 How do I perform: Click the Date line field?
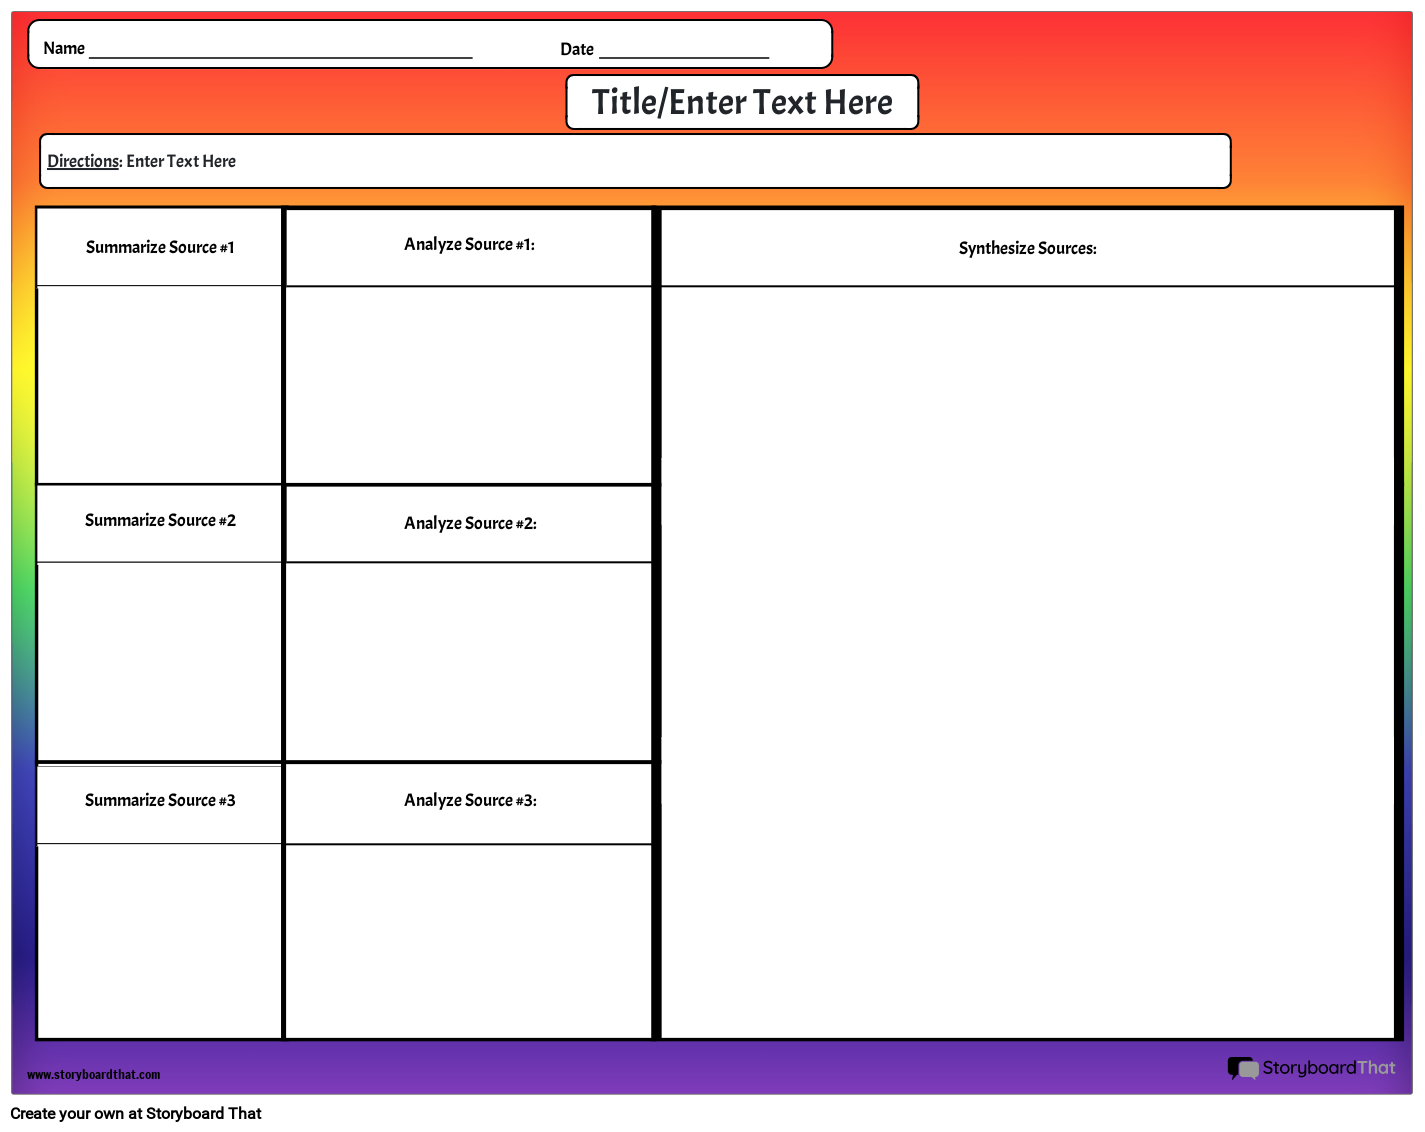[x=683, y=49]
